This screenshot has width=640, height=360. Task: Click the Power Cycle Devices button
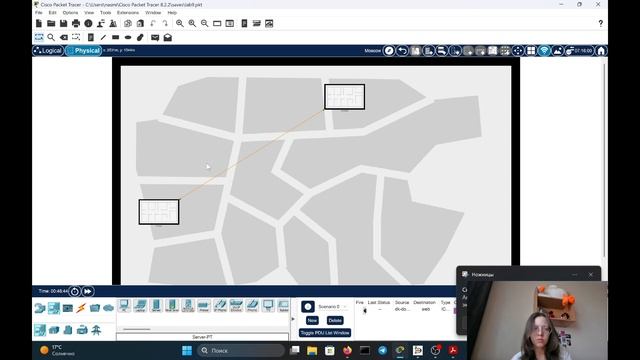point(75,291)
